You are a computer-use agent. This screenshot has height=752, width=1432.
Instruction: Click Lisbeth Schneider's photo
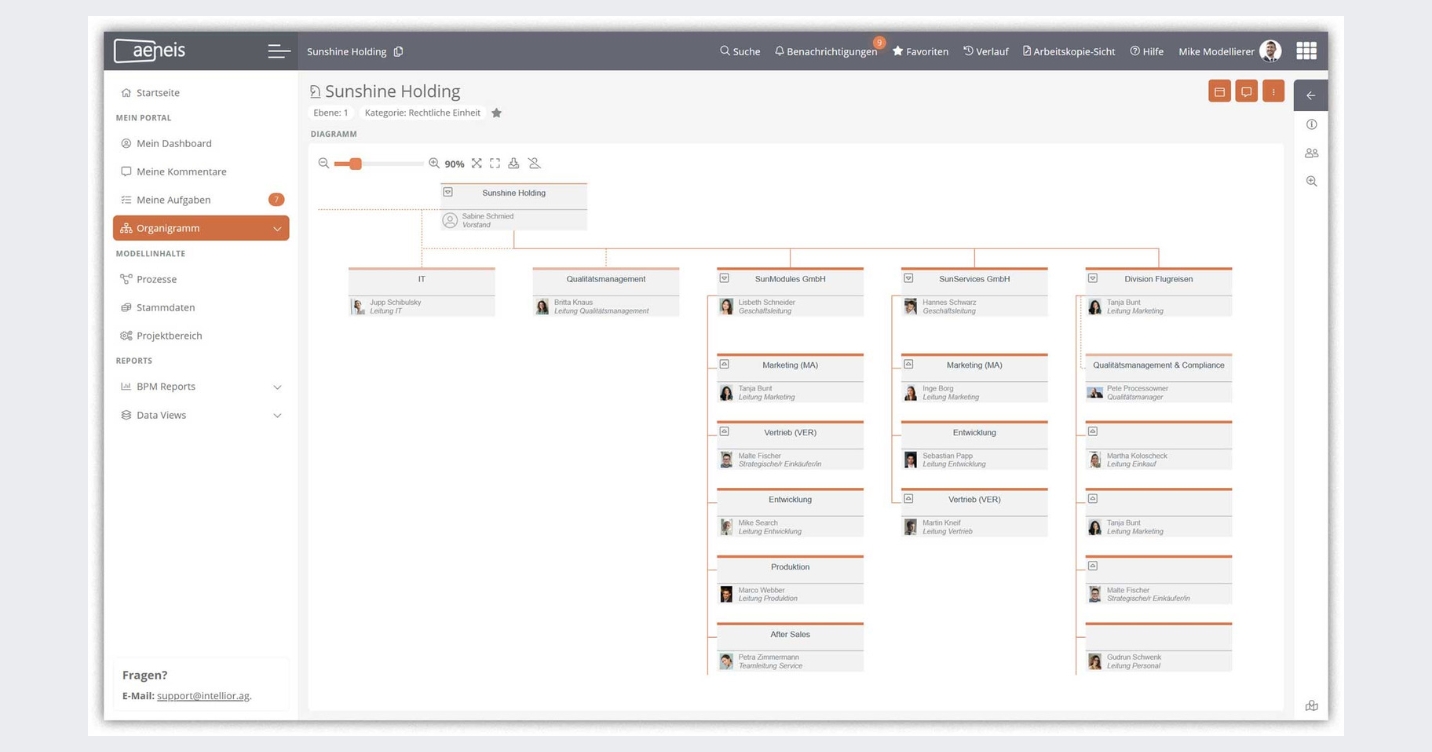pyautogui.click(x=726, y=307)
